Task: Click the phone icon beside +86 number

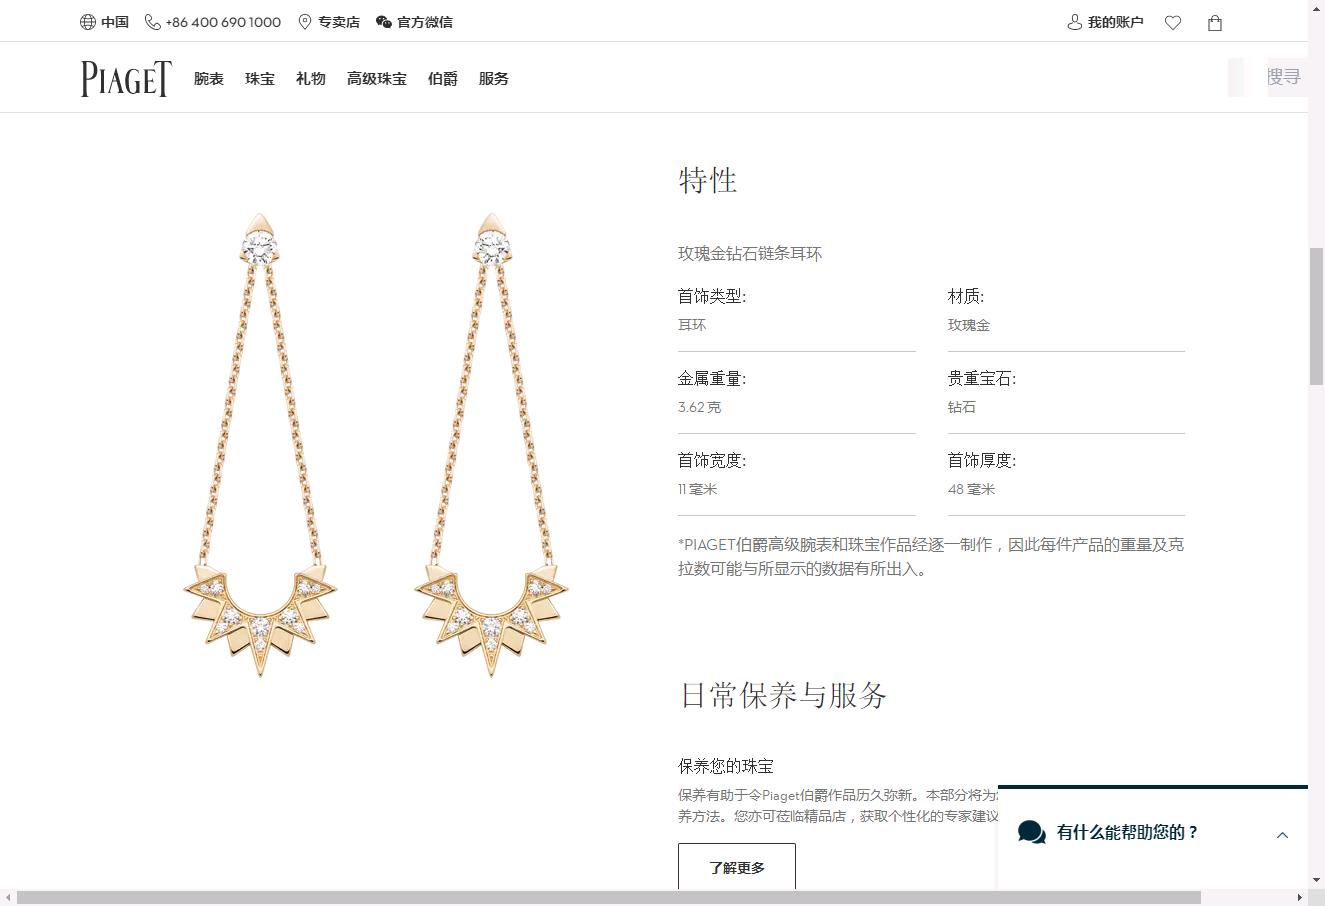Action: pyautogui.click(x=152, y=22)
